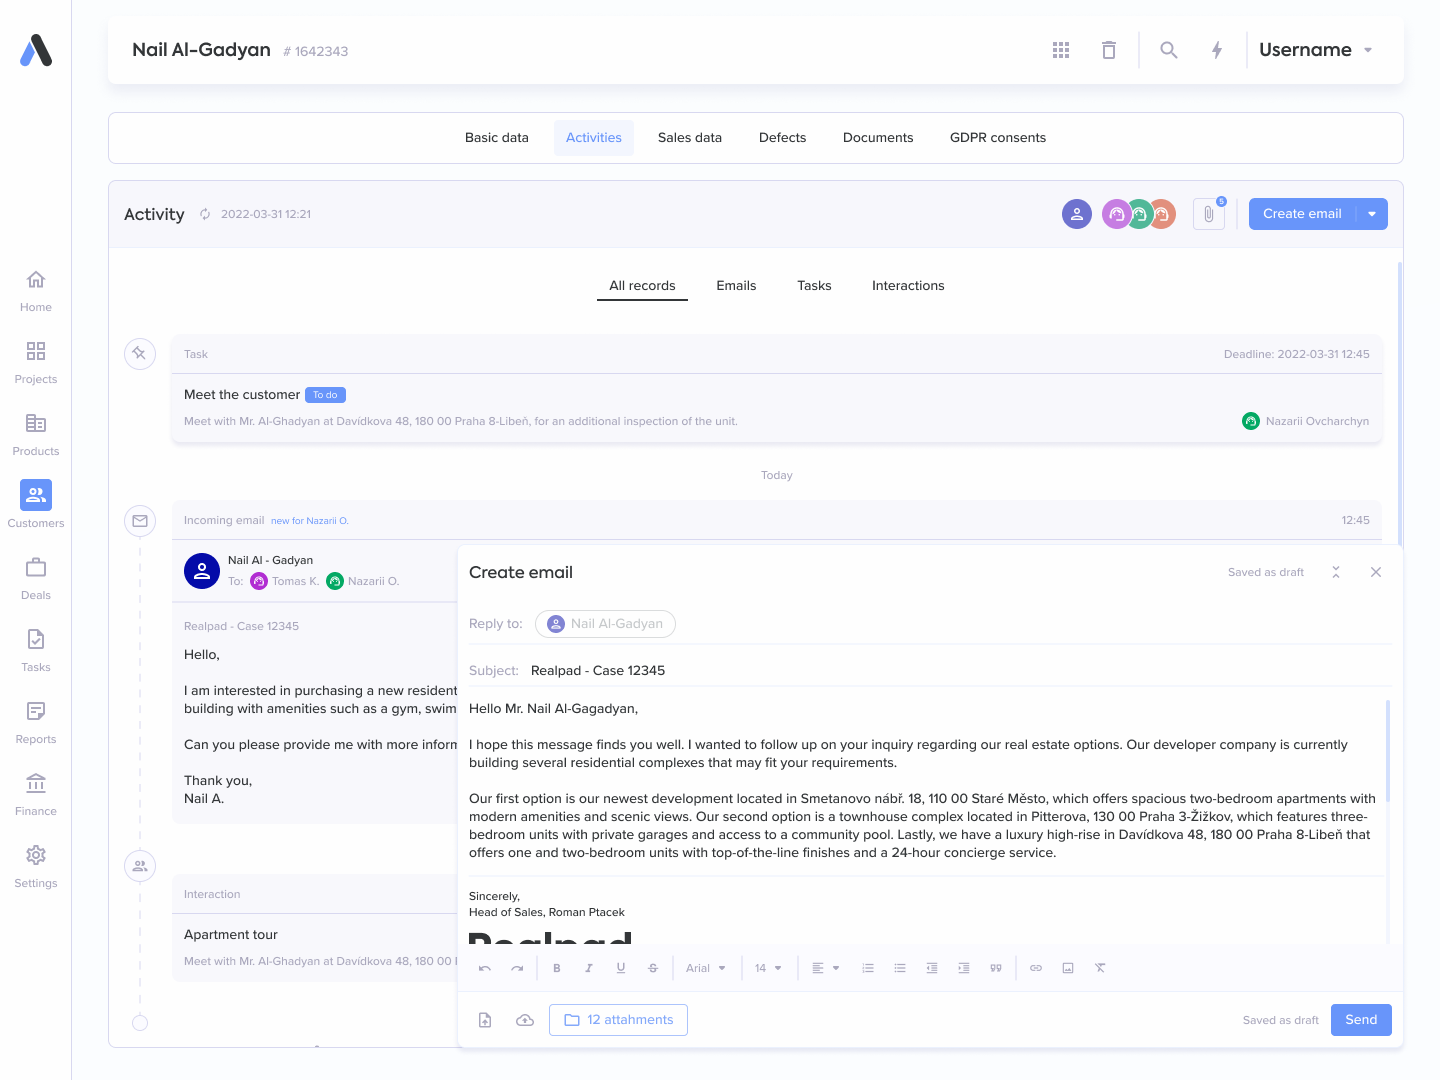Open the Arial font family dropdown
The height and width of the screenshot is (1080, 1440).
pyautogui.click(x=706, y=968)
